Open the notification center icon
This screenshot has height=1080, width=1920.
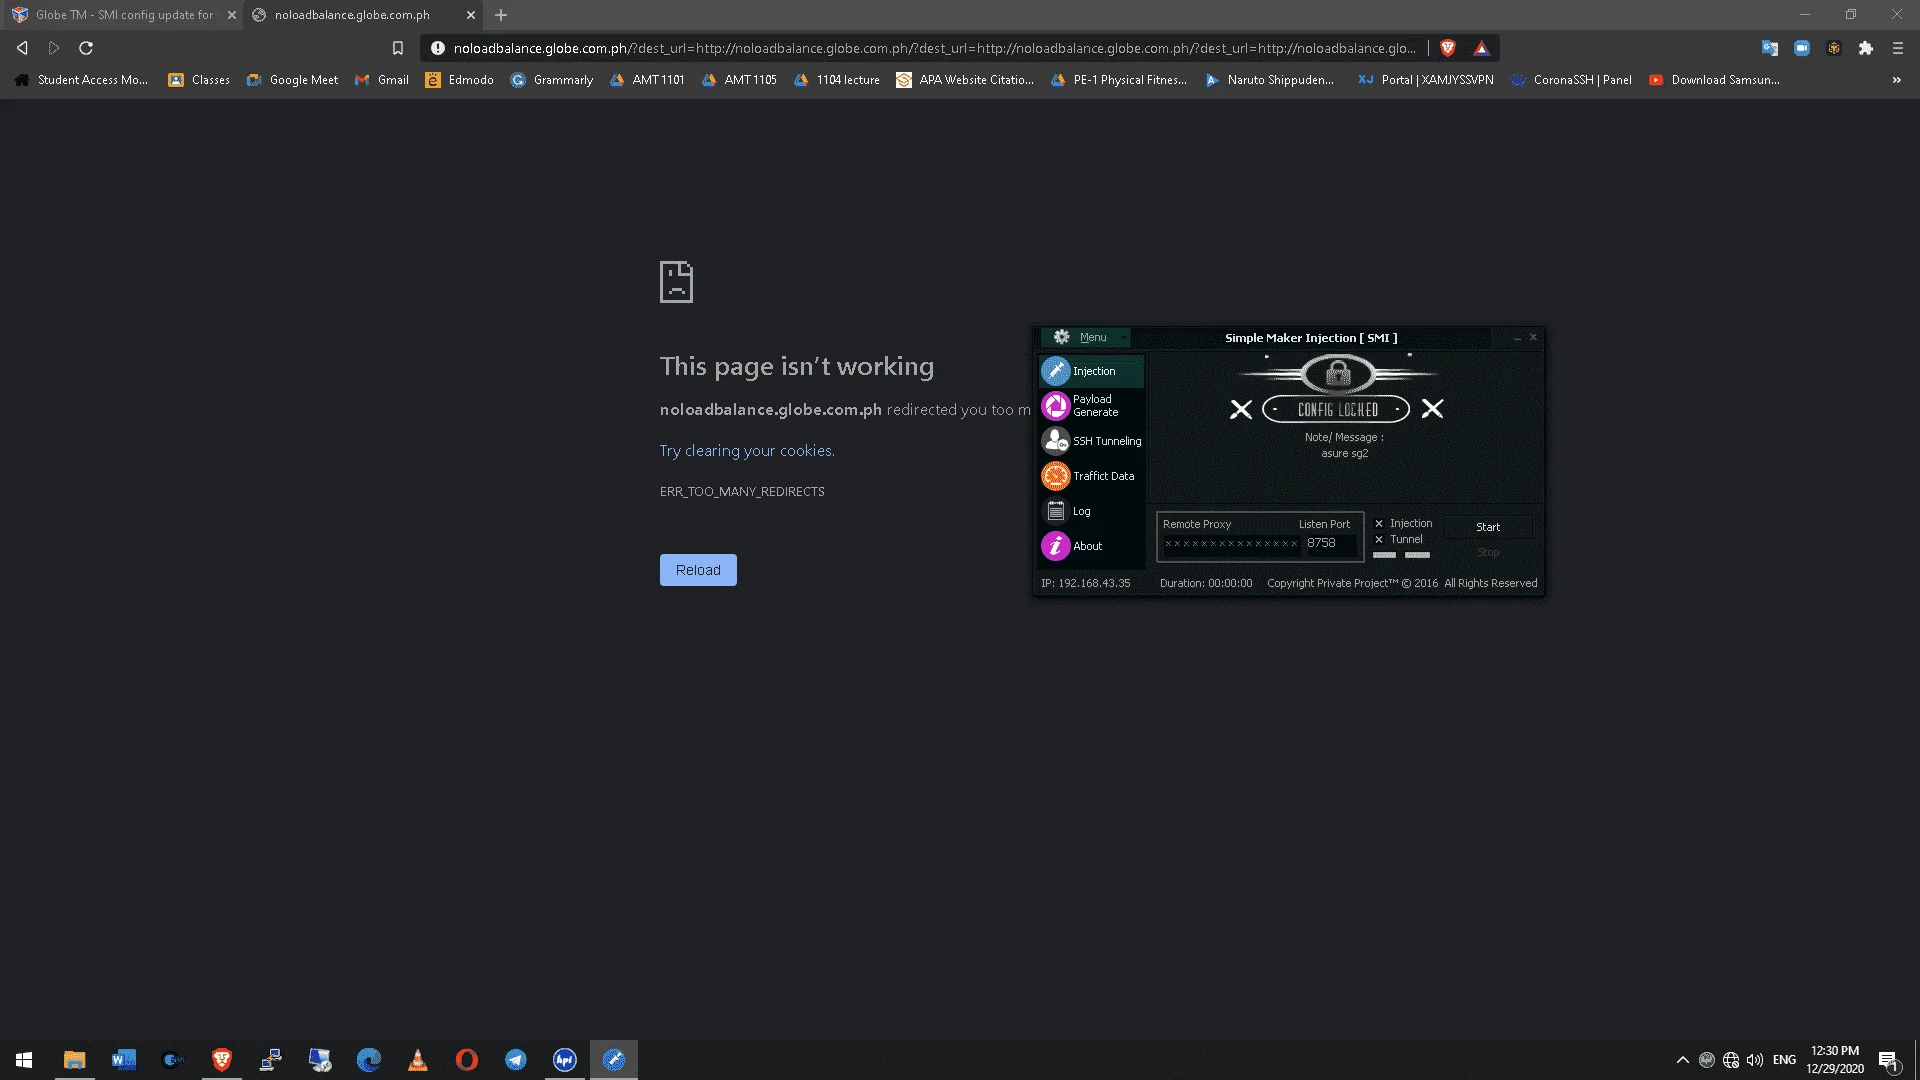[1889, 1060]
